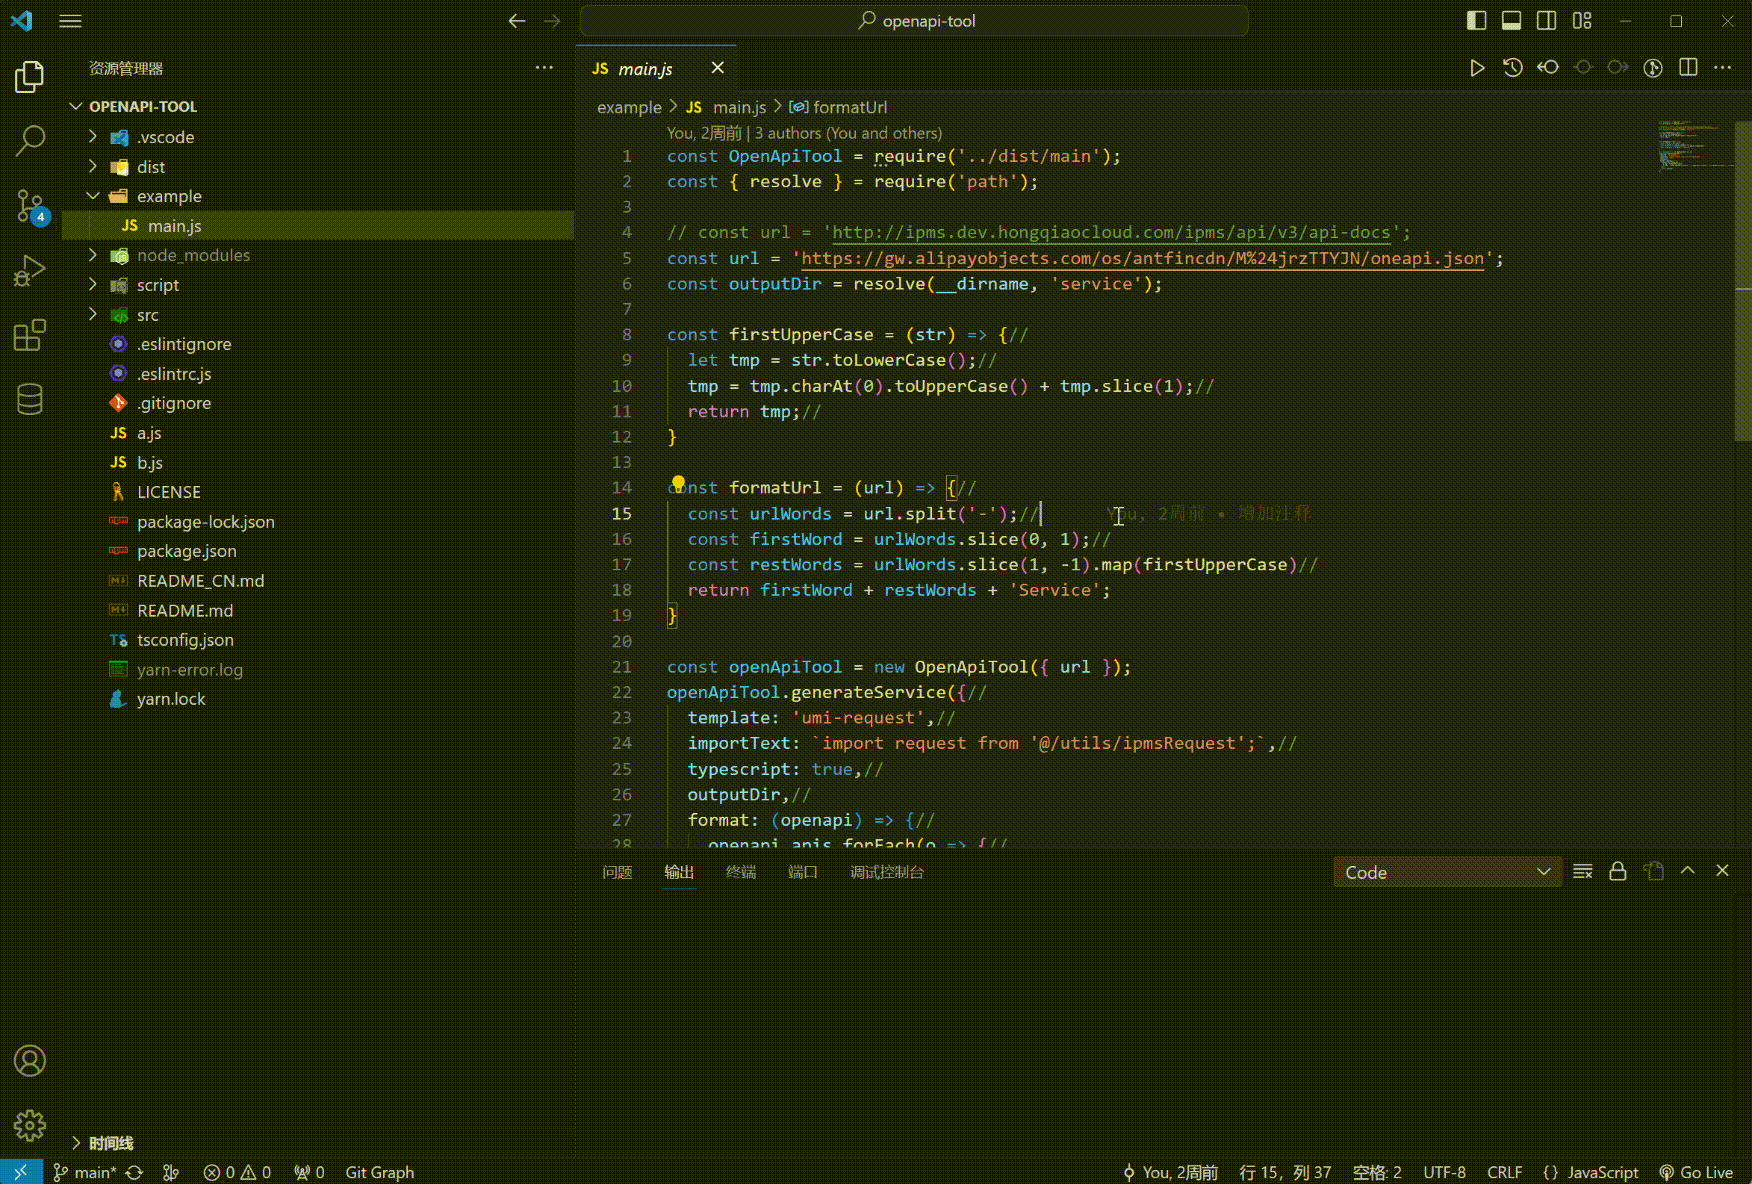
Task: Toggle the bottom panel visibility
Action: (1511, 21)
